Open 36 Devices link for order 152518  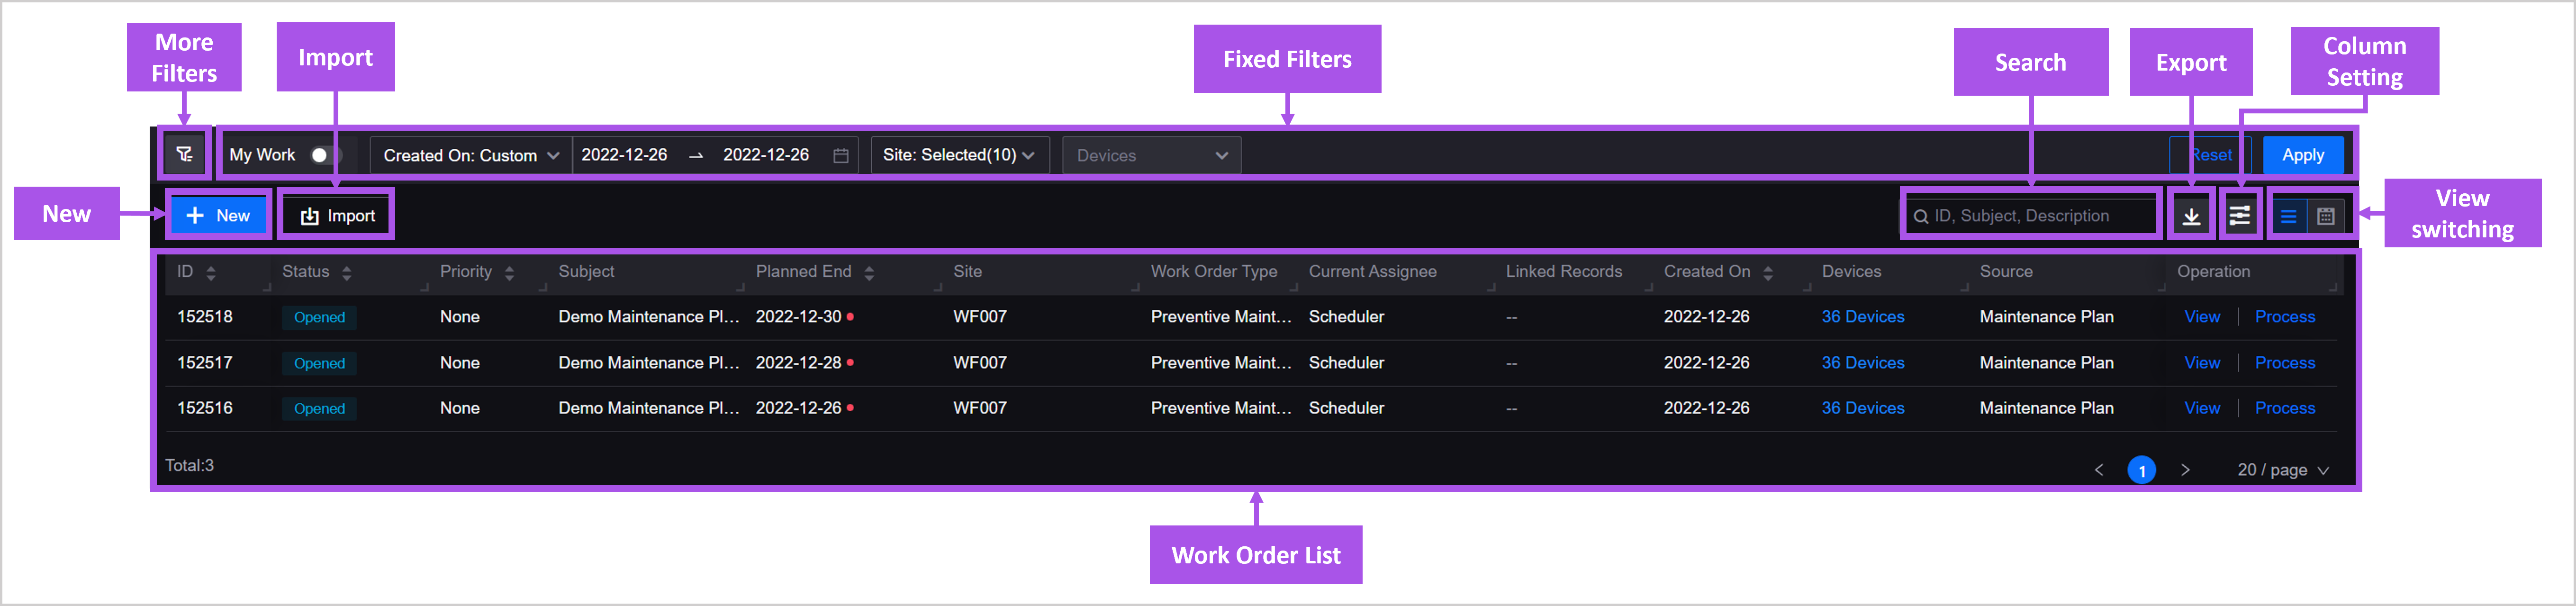(x=1862, y=316)
